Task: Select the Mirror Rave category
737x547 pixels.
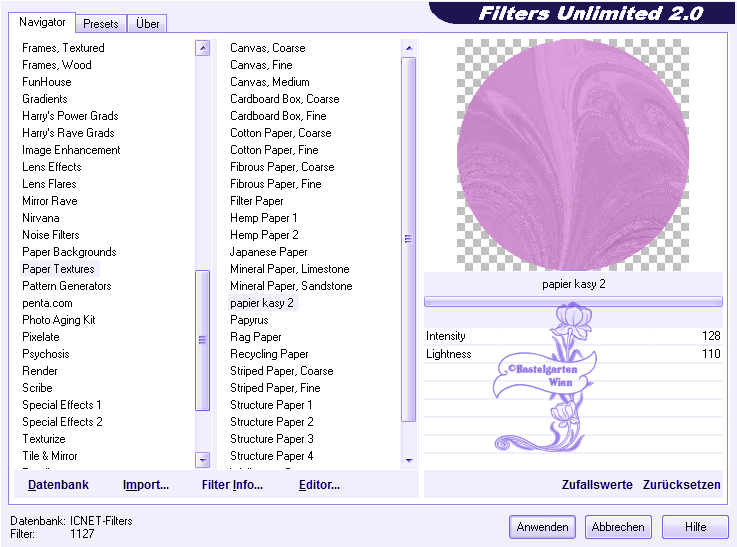Action: (x=50, y=201)
